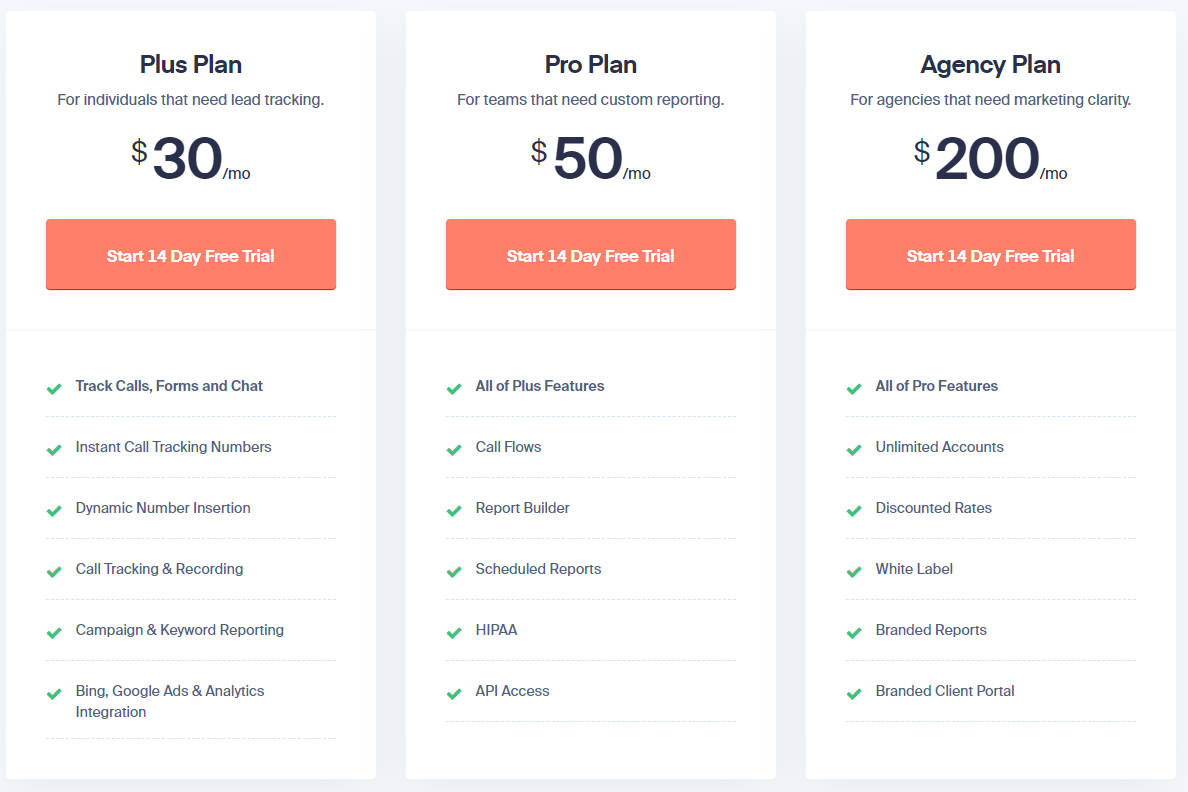
Task: Click the checkmark icon next to Unlimited Accounts
Action: tap(854, 449)
